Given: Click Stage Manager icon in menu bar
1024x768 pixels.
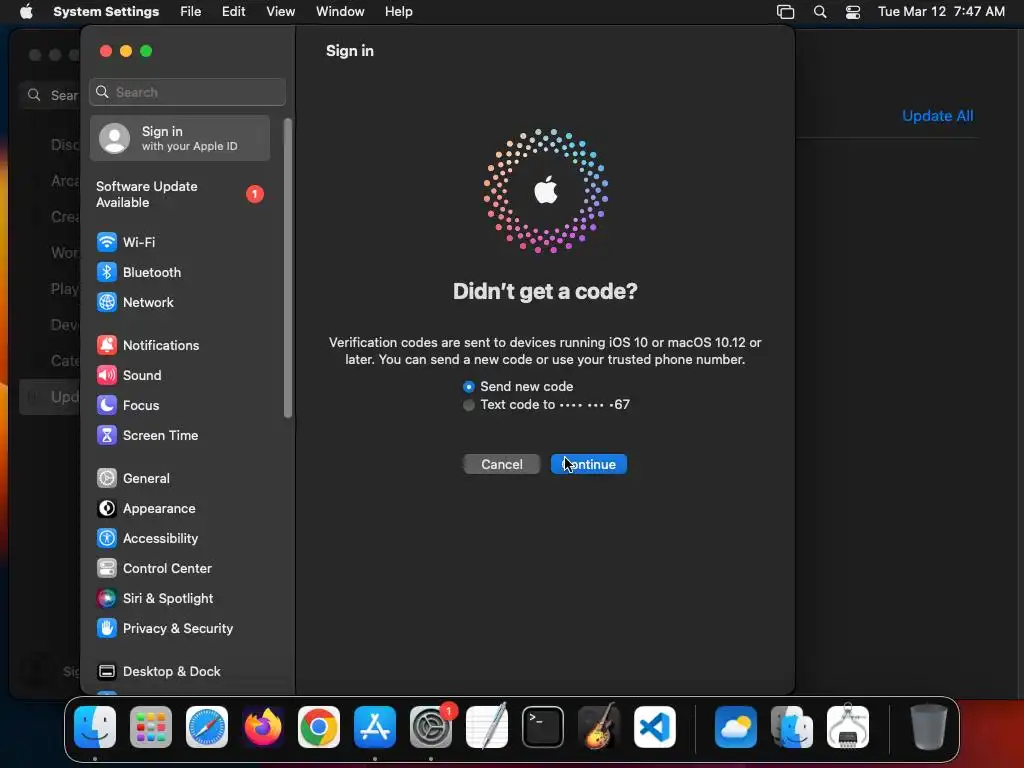Looking at the screenshot, I should (x=786, y=12).
